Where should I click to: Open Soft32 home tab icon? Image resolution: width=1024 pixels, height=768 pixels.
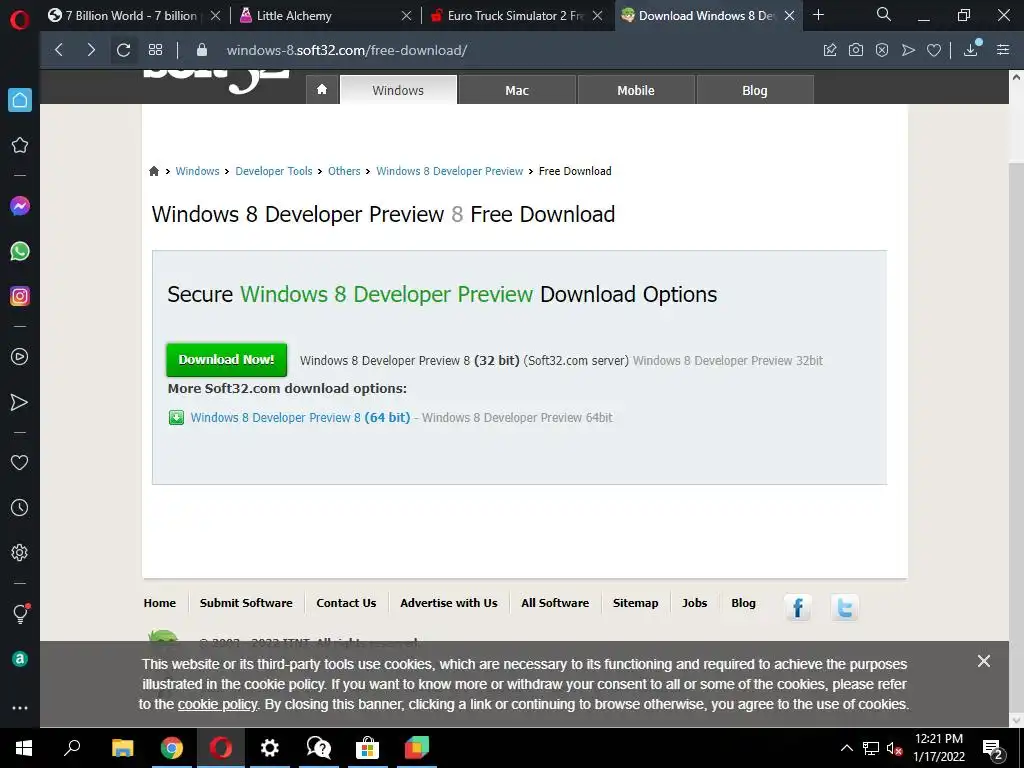point(322,89)
